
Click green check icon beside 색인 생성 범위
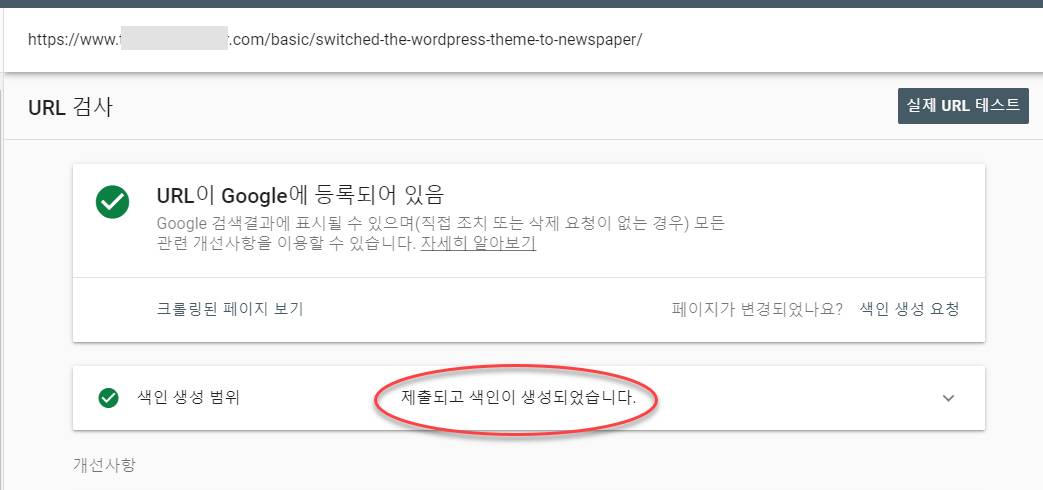(108, 398)
